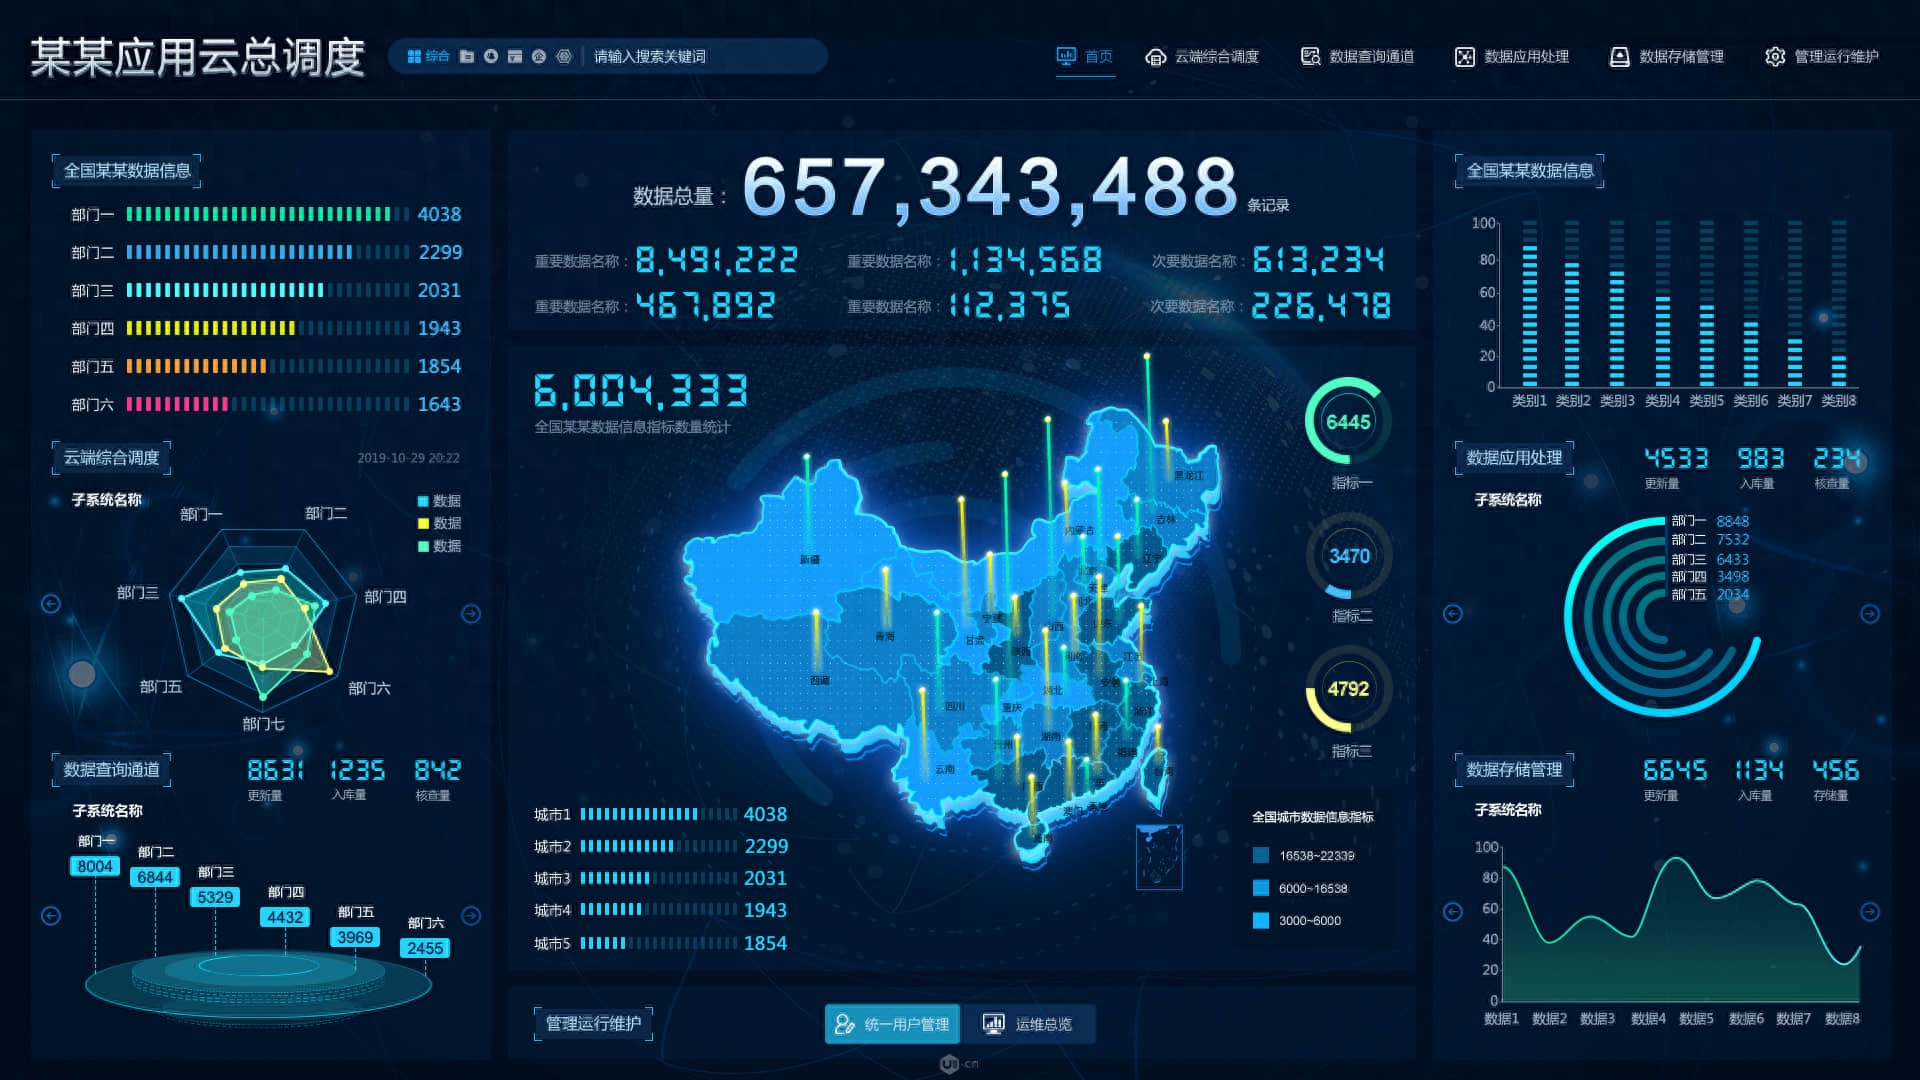The height and width of the screenshot is (1080, 1920).
Task: Open the 云端综合调度 navigation tab
Action: (x=1203, y=57)
